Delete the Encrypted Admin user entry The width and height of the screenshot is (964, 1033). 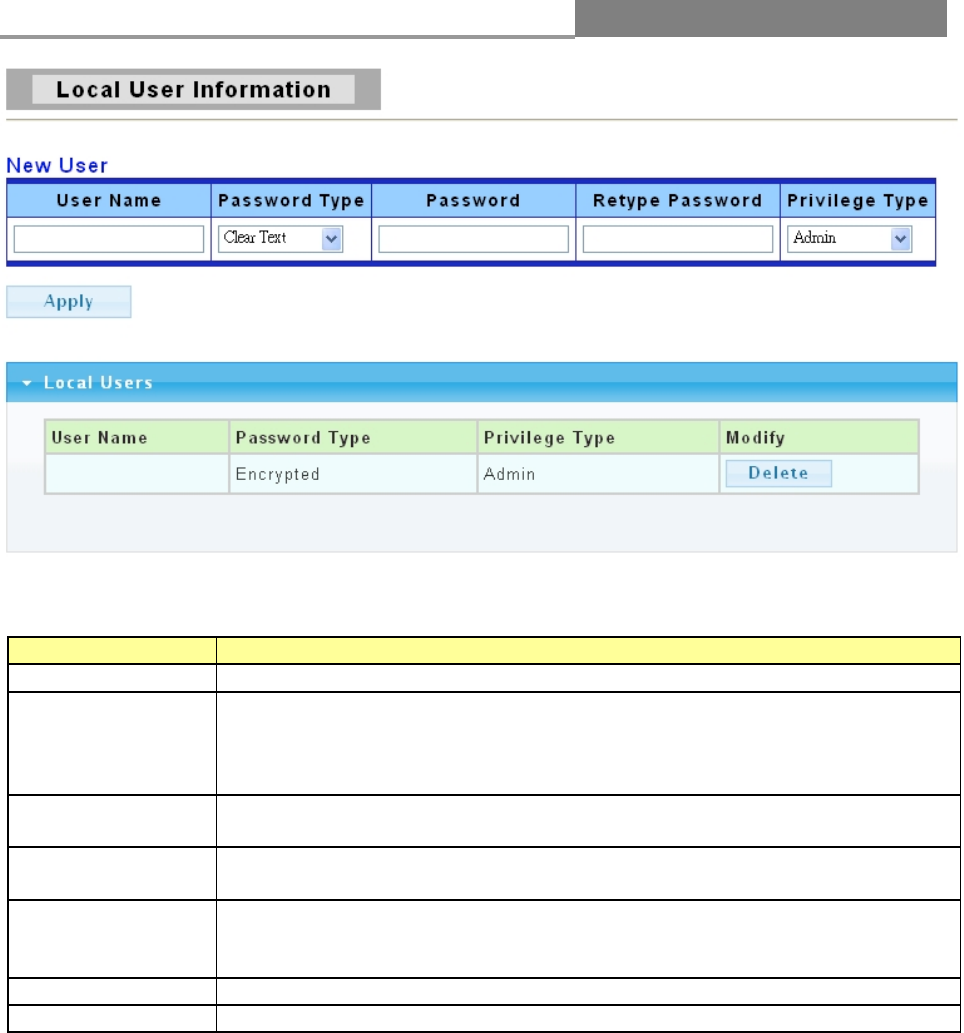tap(778, 473)
